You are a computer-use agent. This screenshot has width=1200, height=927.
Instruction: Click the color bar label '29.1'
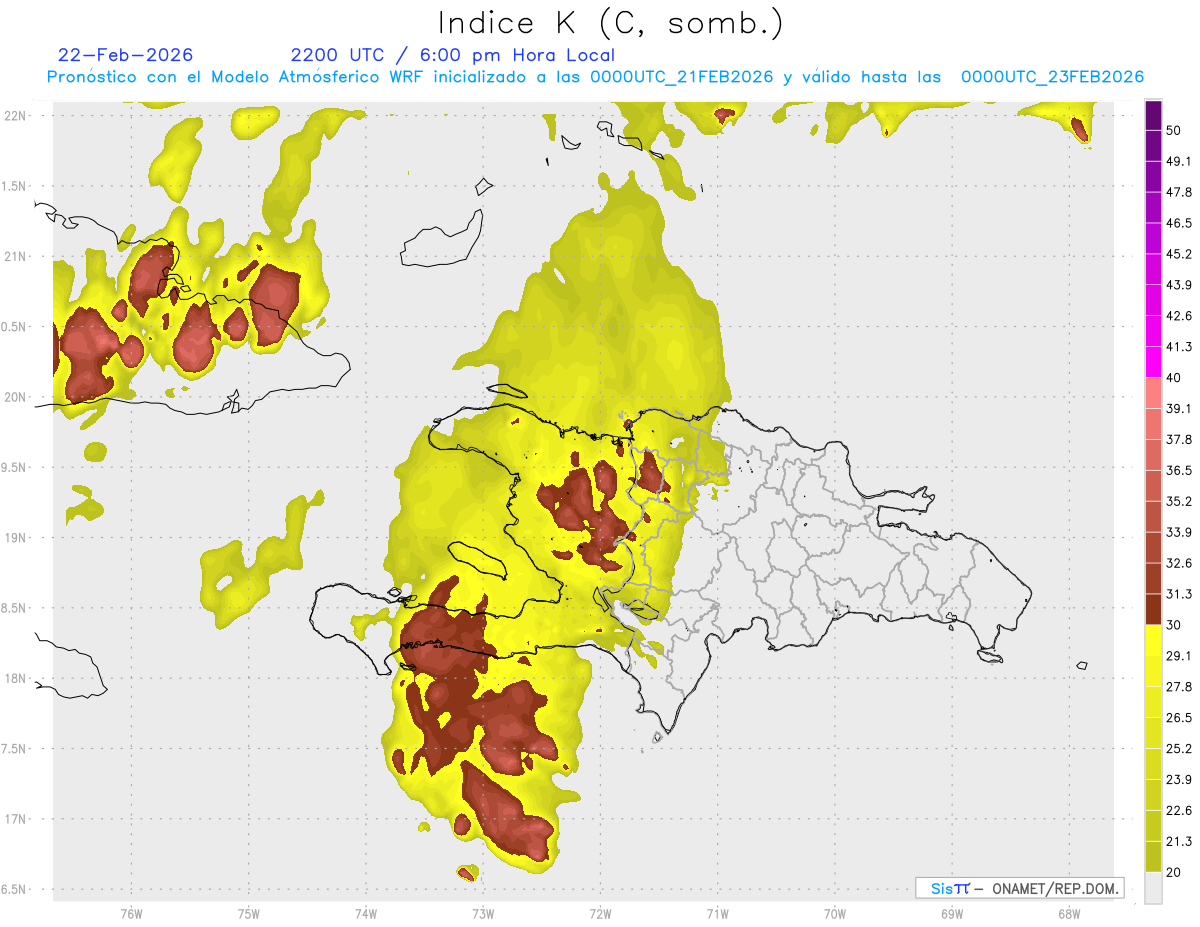[1180, 655]
